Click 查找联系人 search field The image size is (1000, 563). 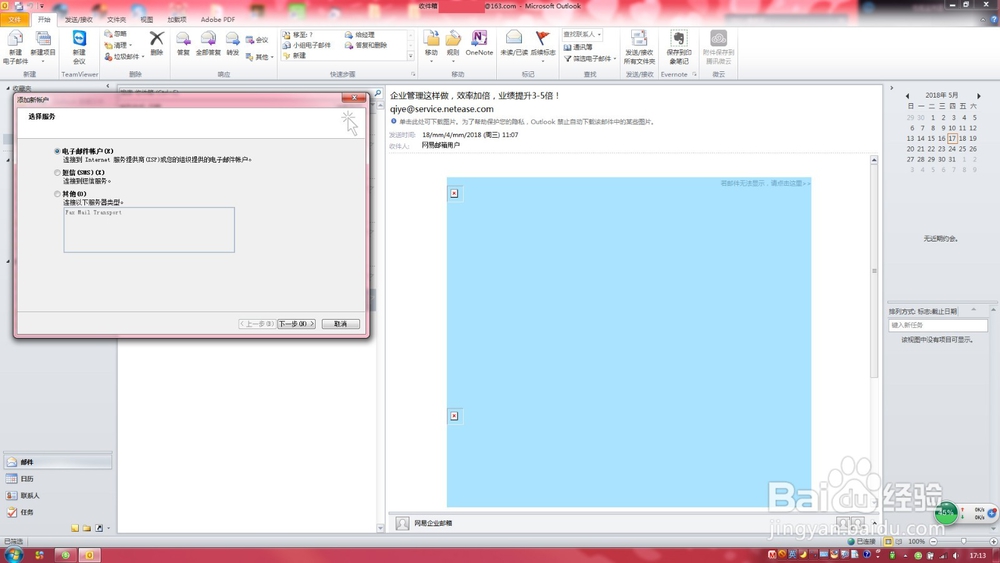point(582,34)
